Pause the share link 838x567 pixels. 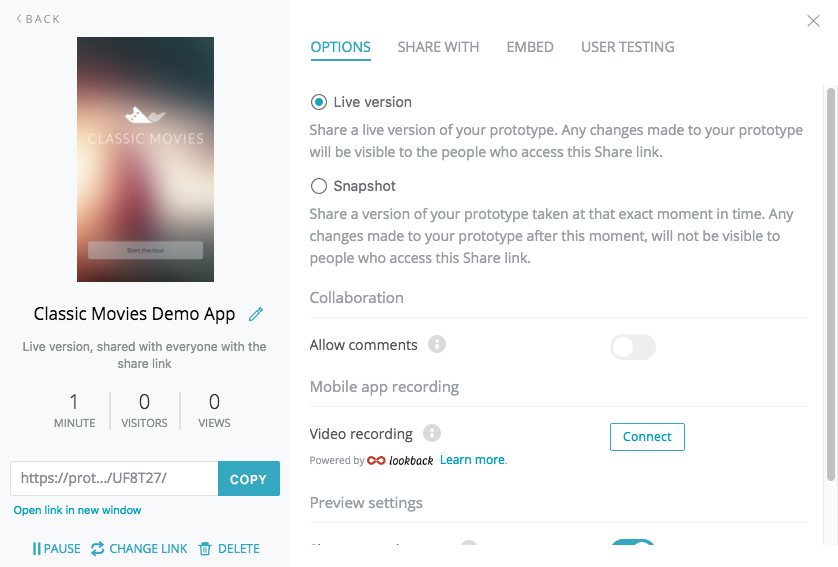coord(56,549)
